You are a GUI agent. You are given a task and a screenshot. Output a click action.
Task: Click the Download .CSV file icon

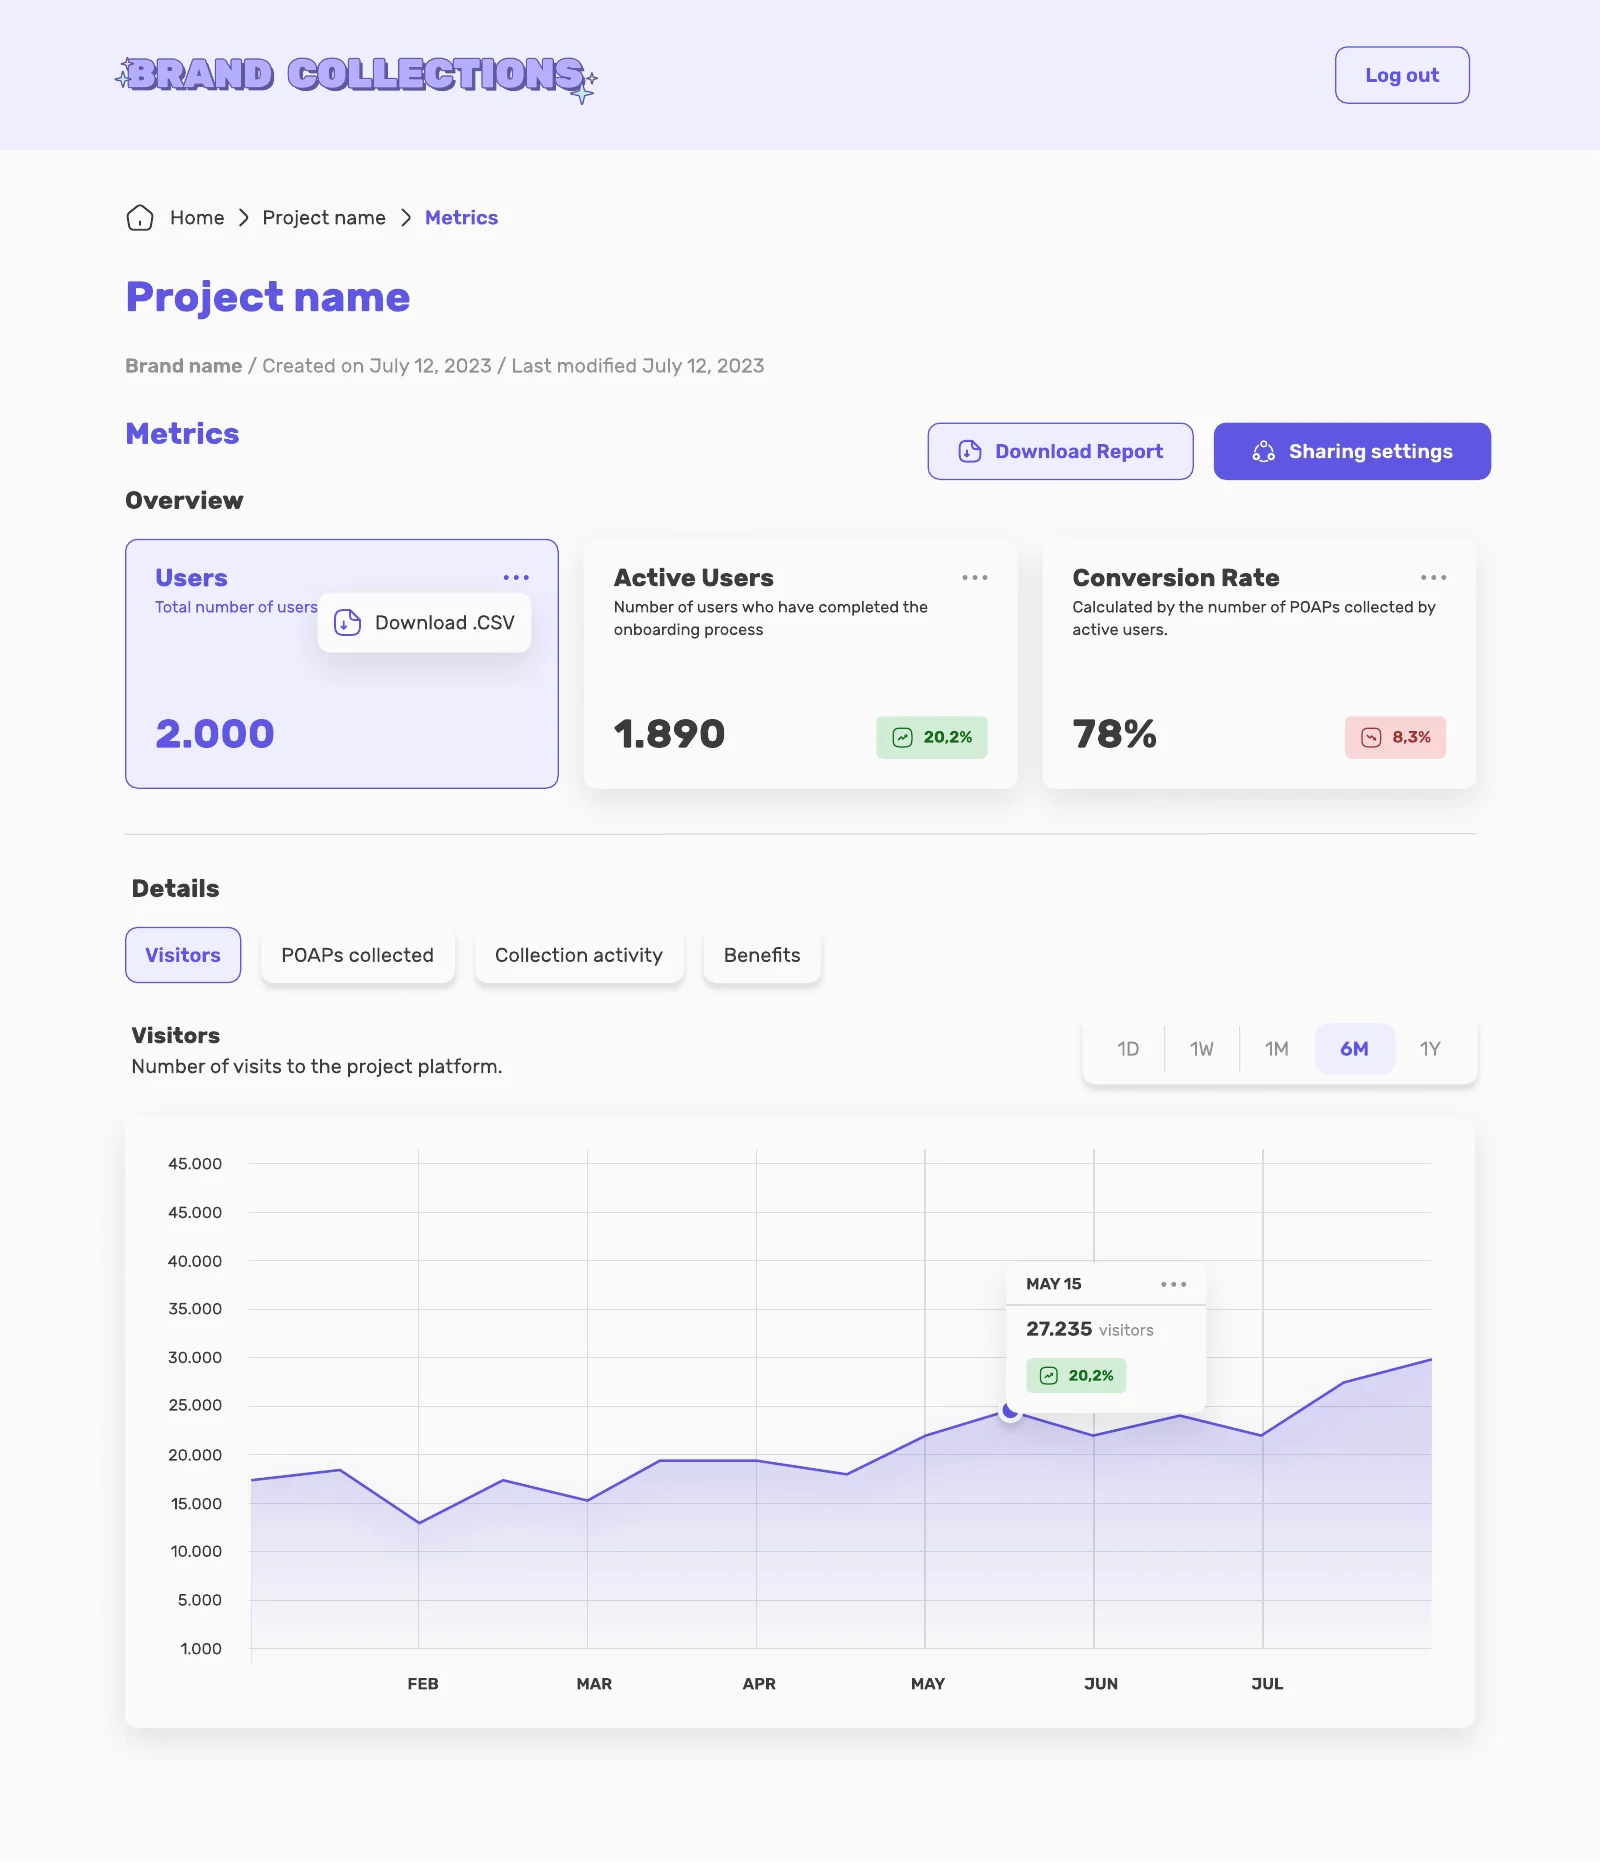(x=347, y=622)
